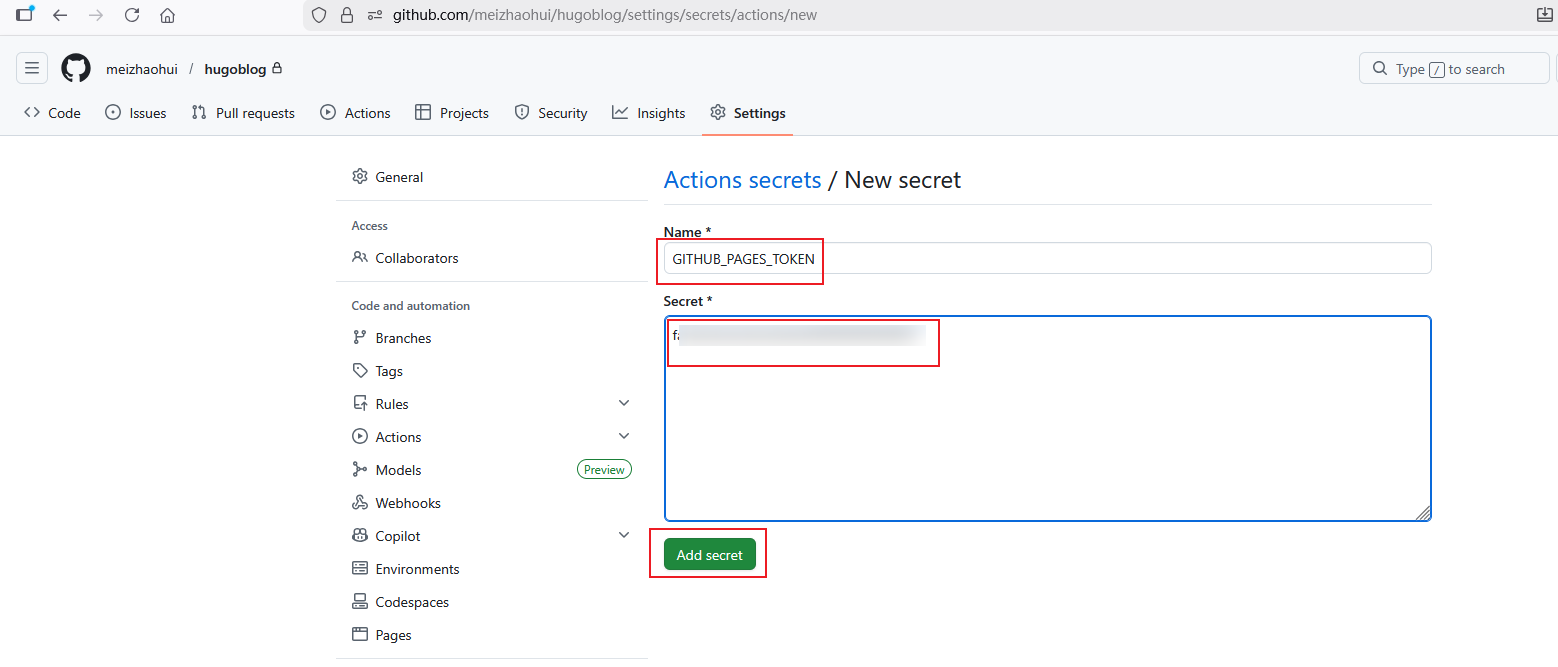Open the meizhaohui owner profile link
1558x667 pixels.
[142, 69]
